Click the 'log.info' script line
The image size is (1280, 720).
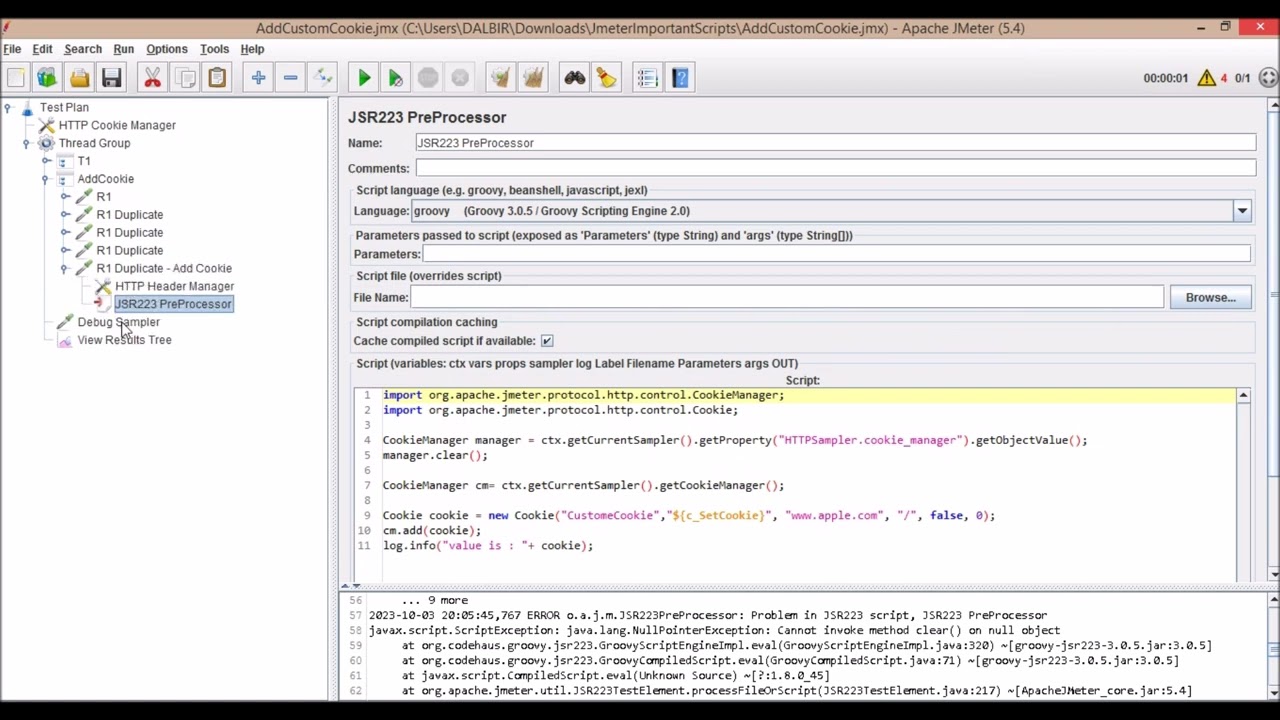coord(487,545)
